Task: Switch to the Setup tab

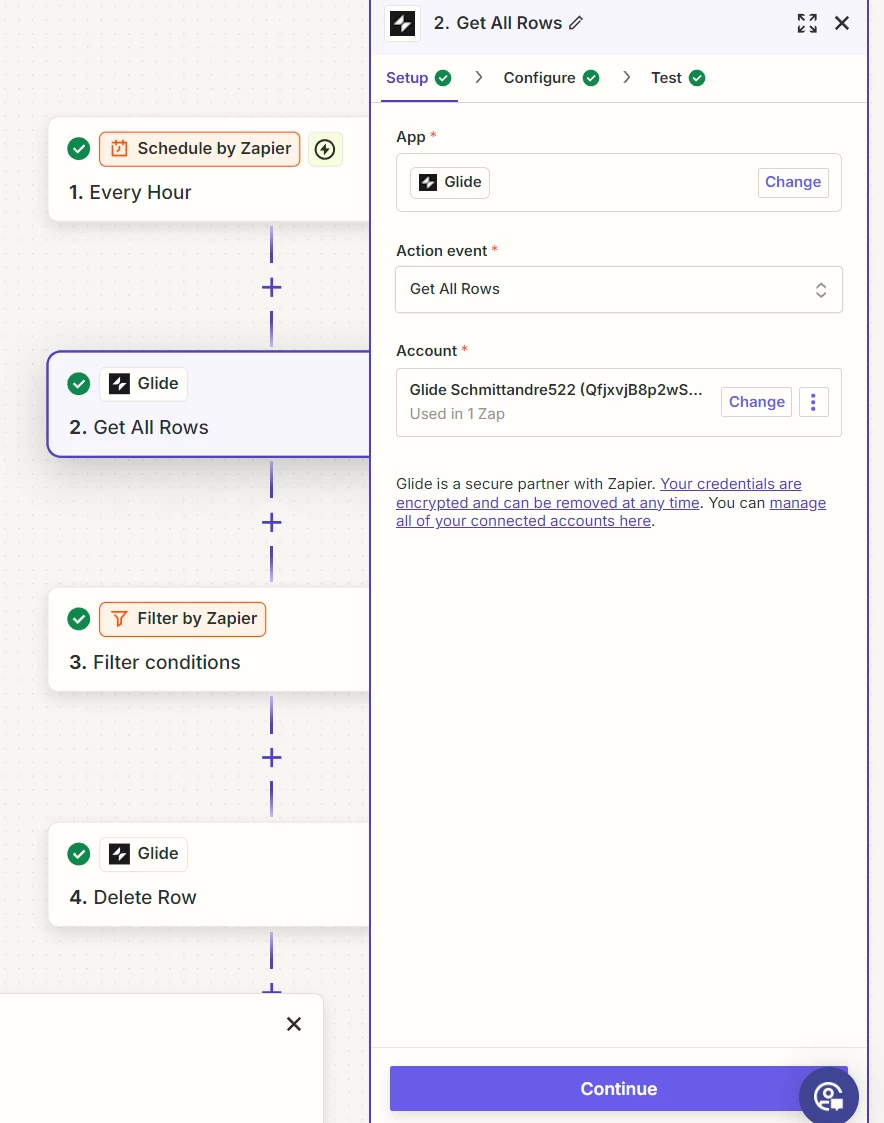Action: click(x=418, y=78)
